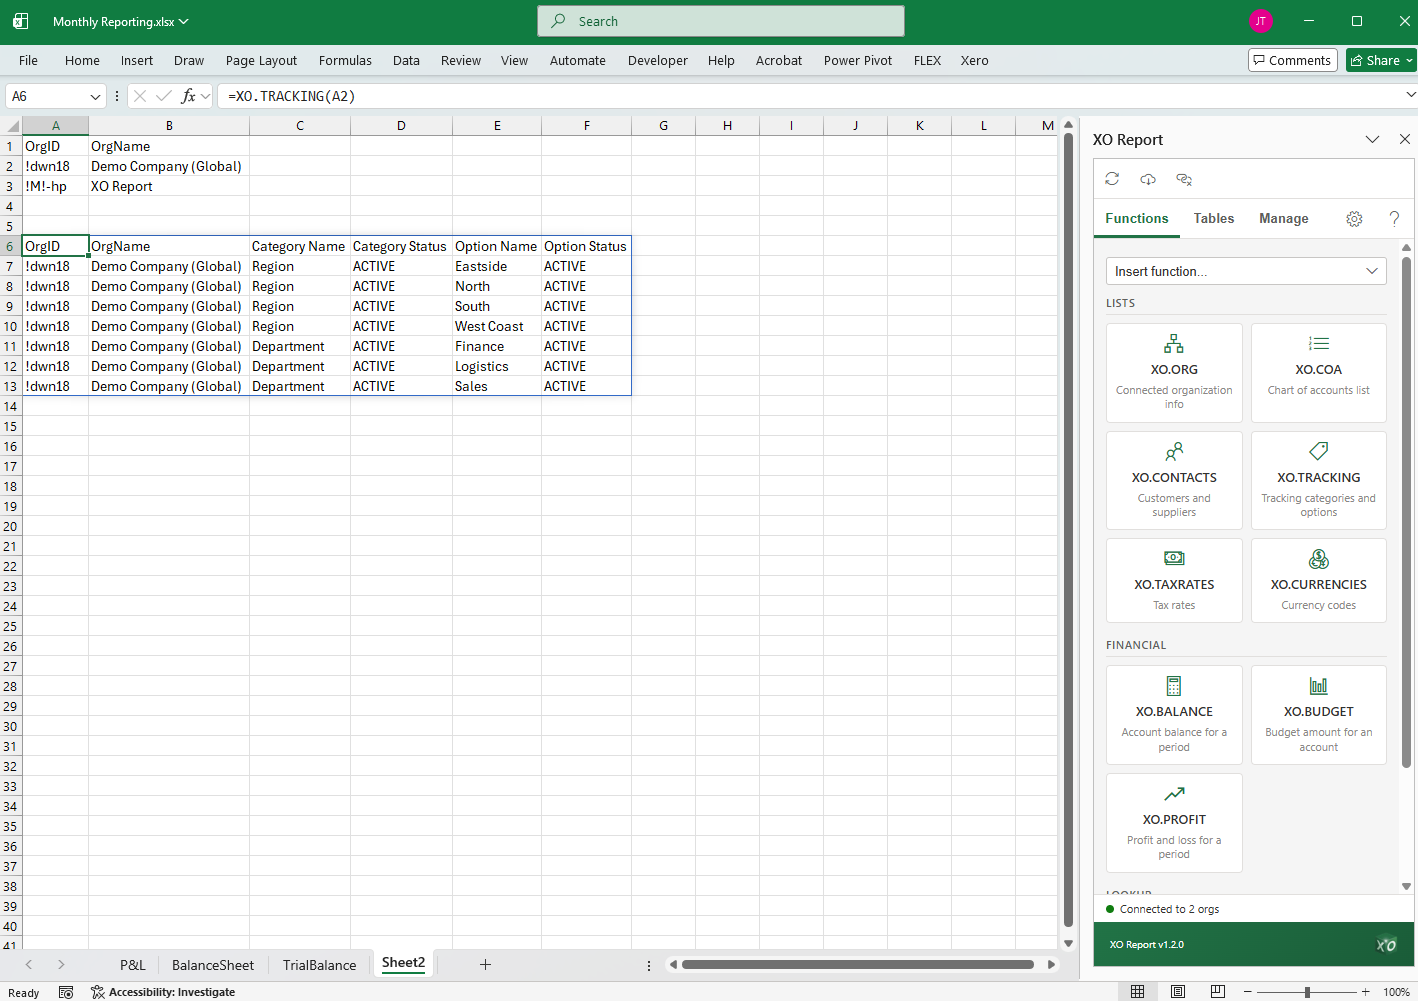The image size is (1418, 1001).
Task: Open the File menu
Action: coord(28,60)
